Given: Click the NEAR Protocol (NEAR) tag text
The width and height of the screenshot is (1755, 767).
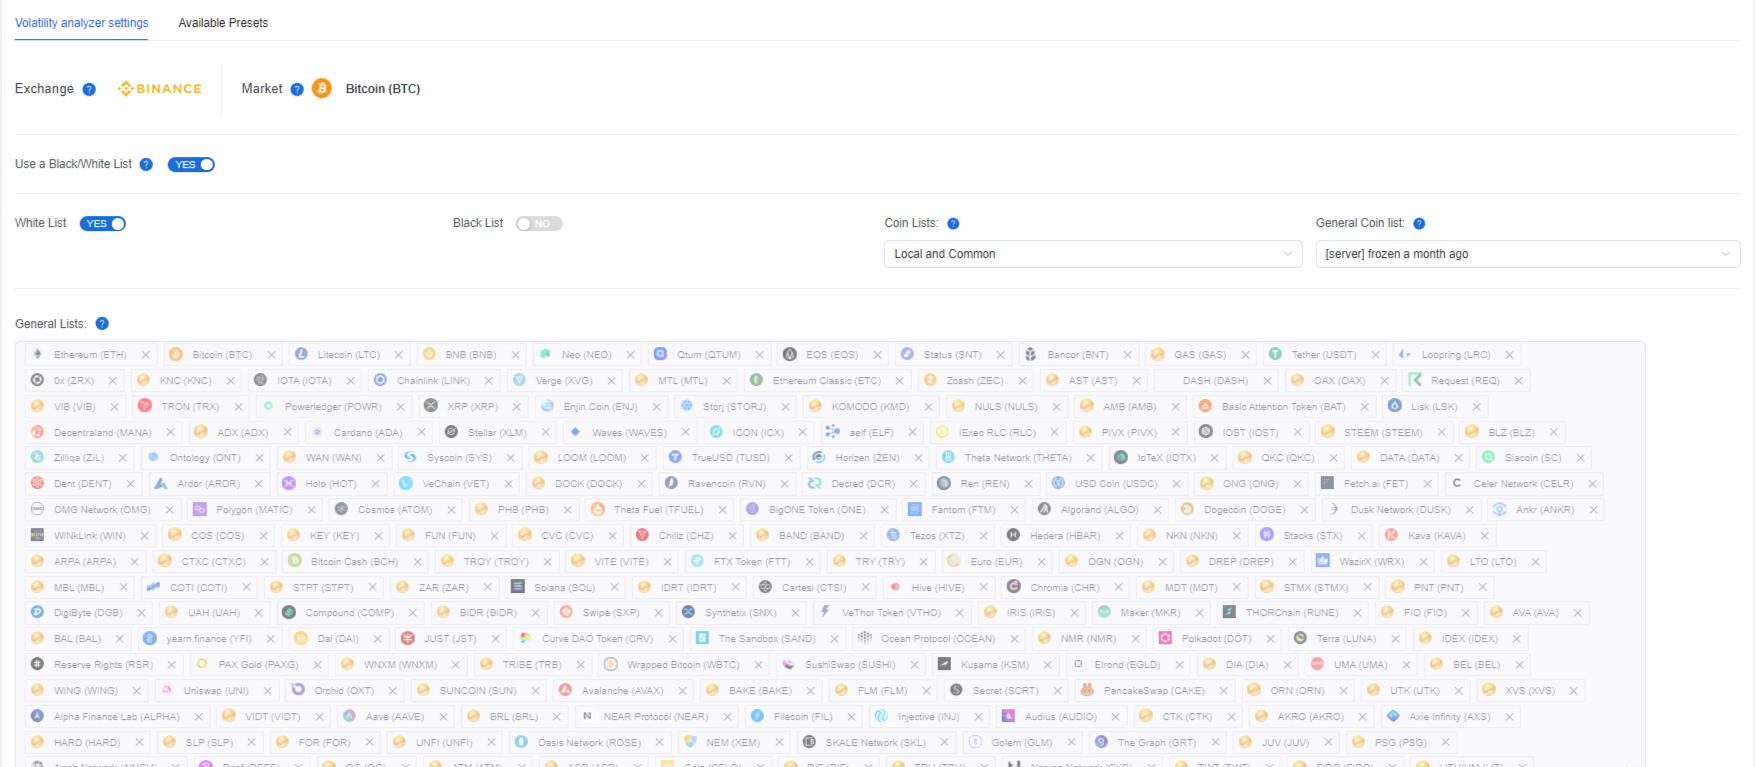Looking at the screenshot, I should pos(656,717).
